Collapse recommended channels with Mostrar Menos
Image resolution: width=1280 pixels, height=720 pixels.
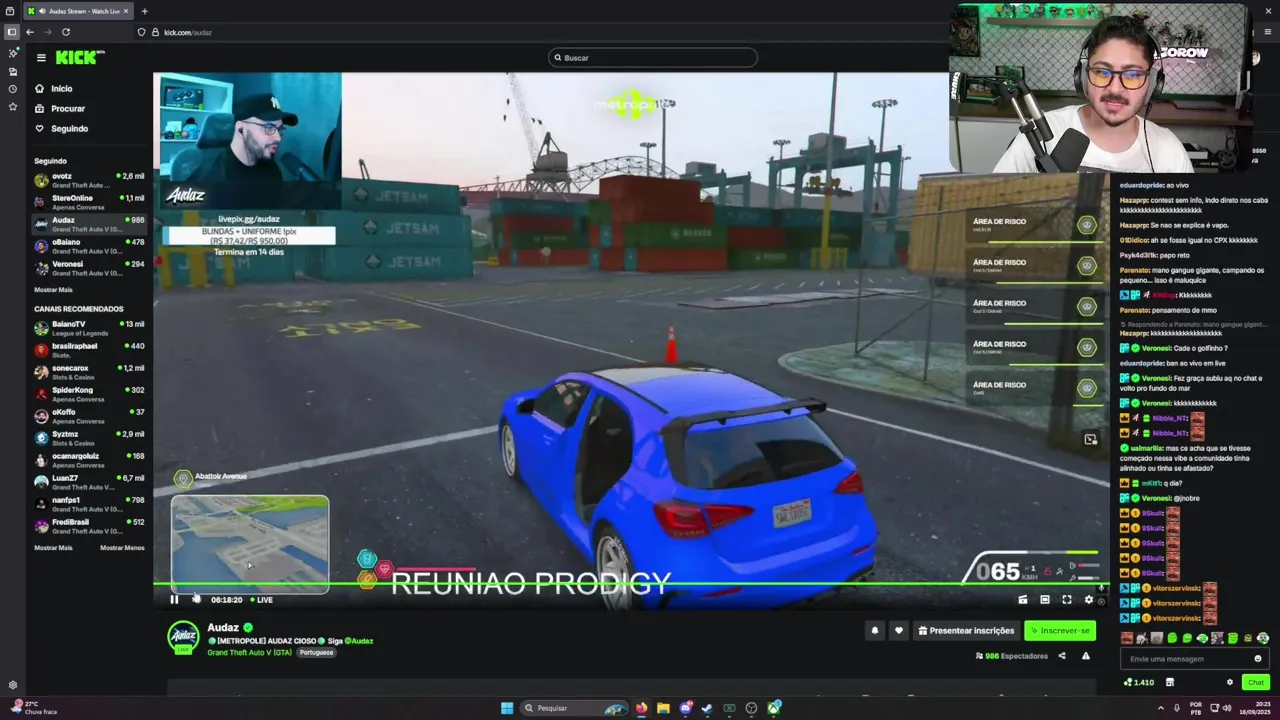tap(122, 548)
